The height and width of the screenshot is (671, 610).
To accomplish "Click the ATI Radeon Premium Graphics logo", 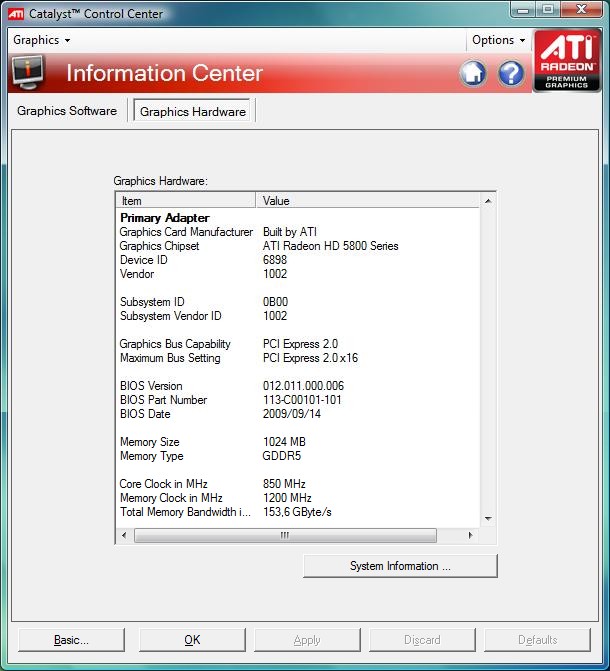I will click(x=567, y=60).
